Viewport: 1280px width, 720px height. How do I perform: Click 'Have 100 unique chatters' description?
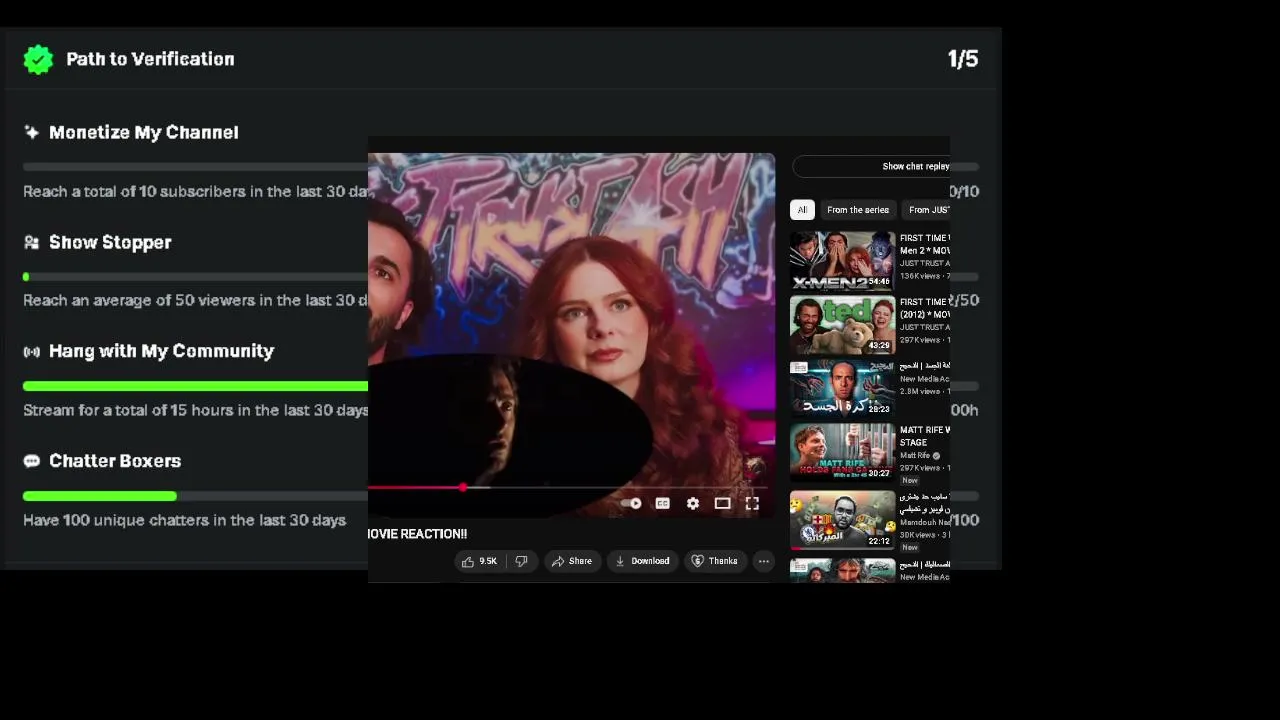(x=184, y=520)
